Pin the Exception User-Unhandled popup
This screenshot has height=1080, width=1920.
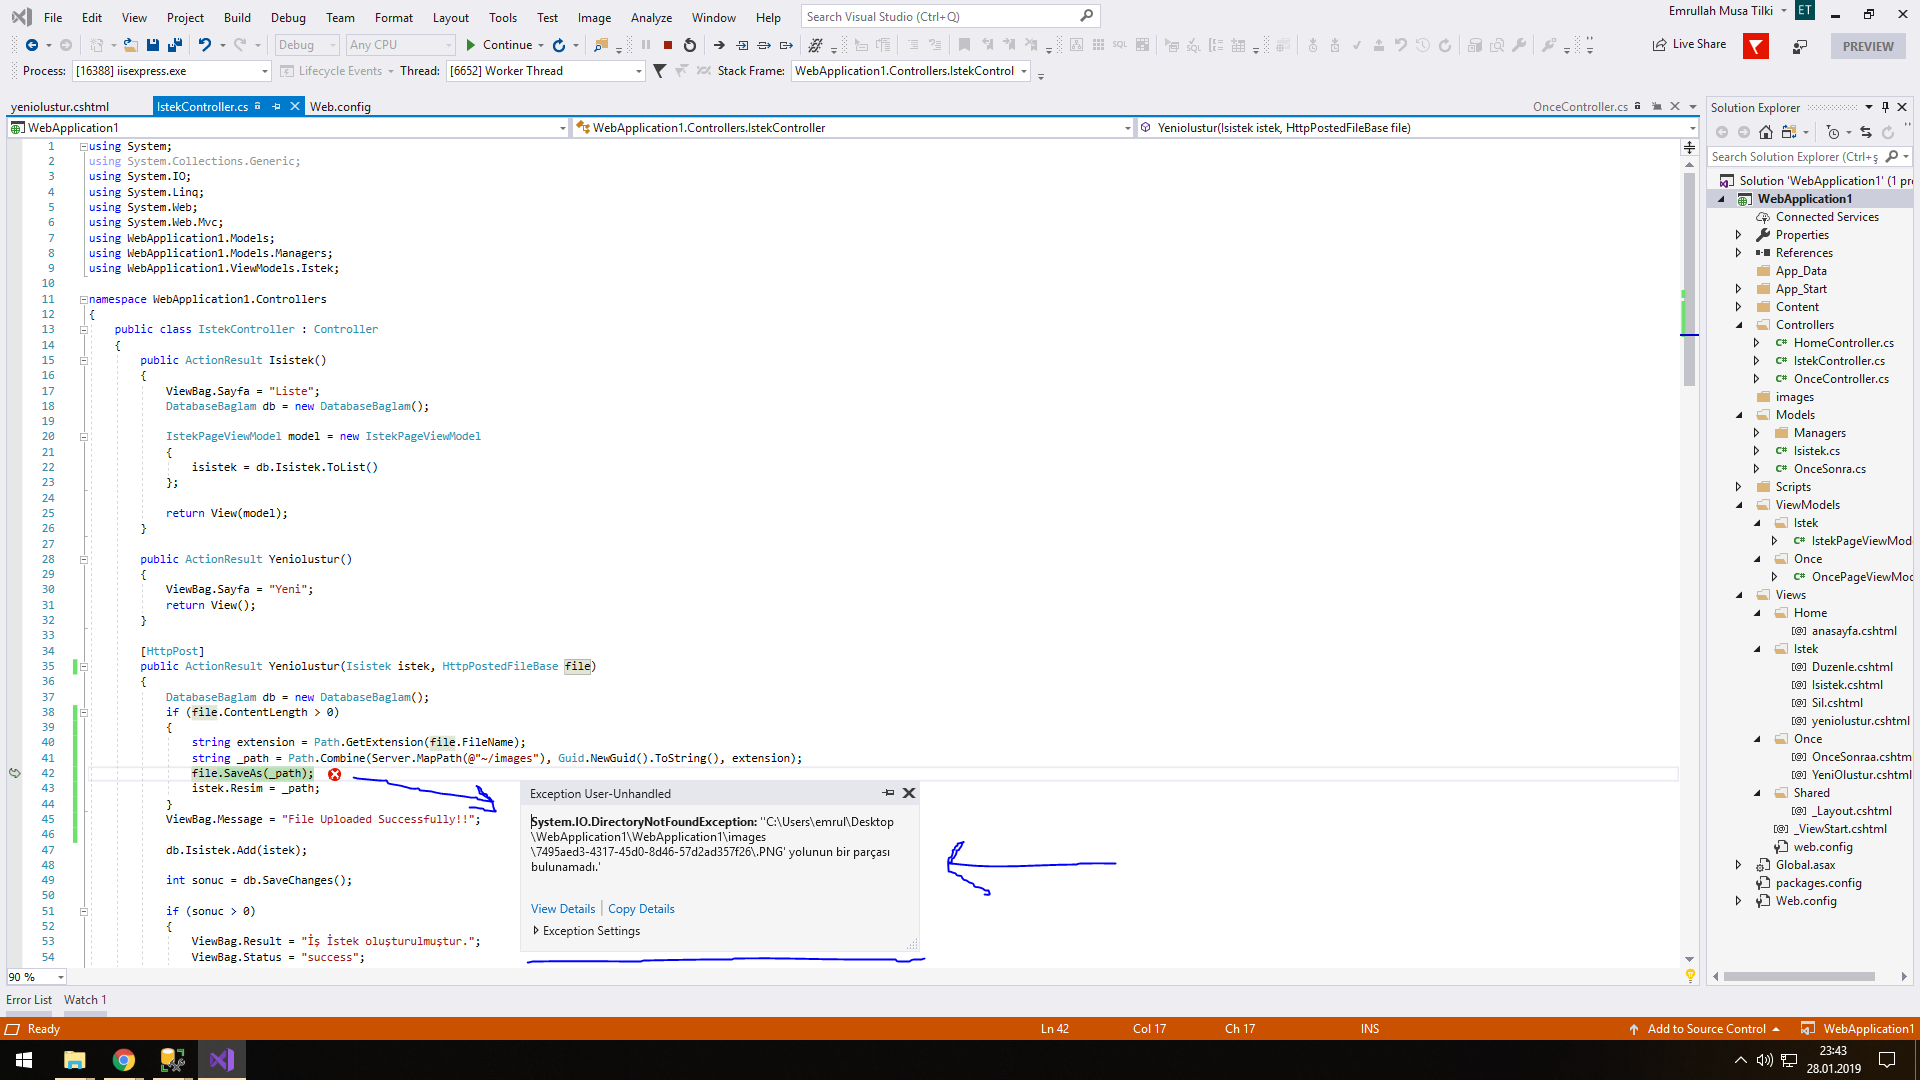[x=888, y=793]
